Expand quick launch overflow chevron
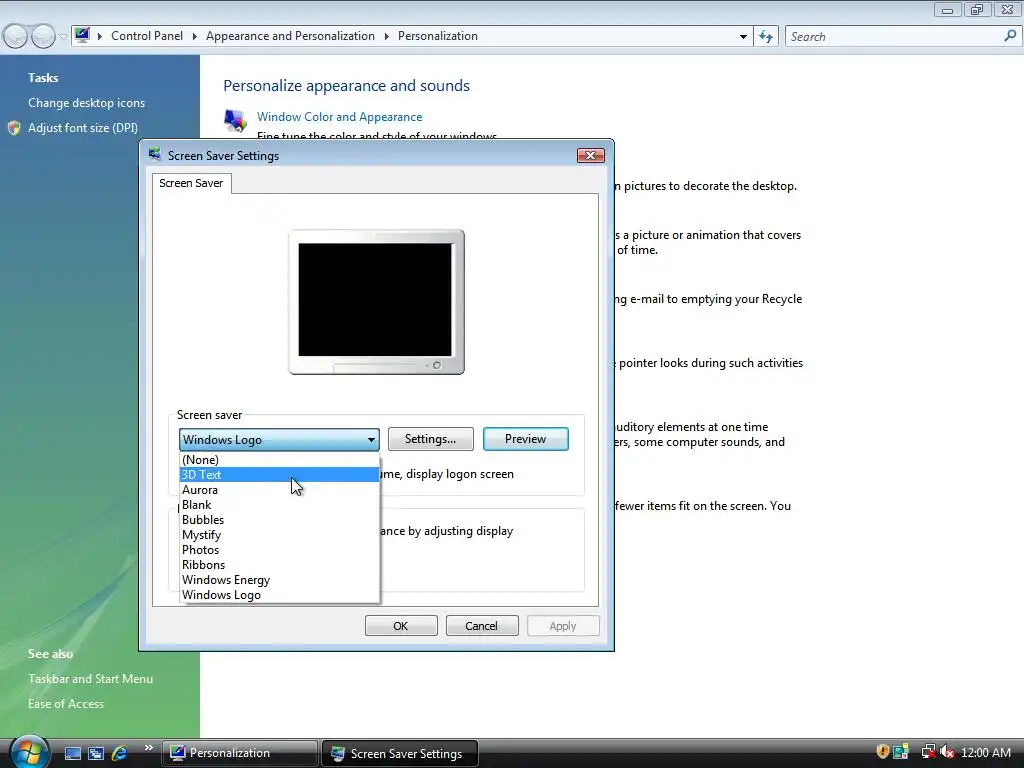 (x=148, y=748)
